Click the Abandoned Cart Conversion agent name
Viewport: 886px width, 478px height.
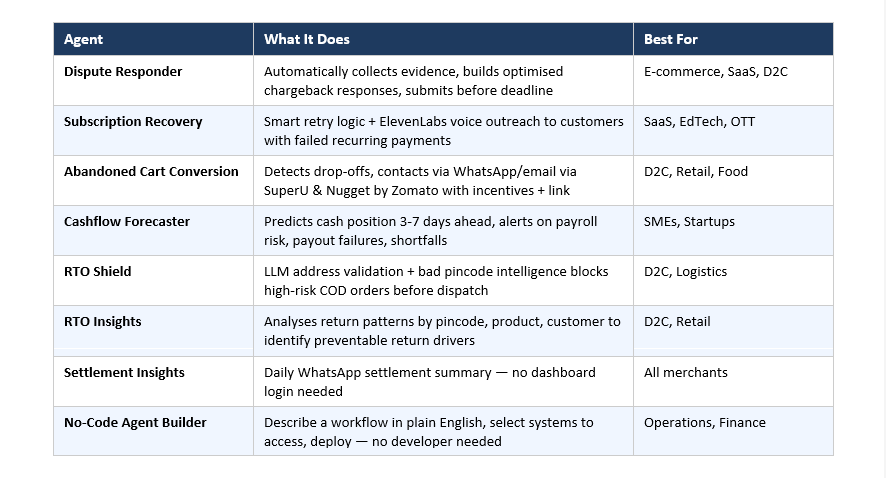151,172
